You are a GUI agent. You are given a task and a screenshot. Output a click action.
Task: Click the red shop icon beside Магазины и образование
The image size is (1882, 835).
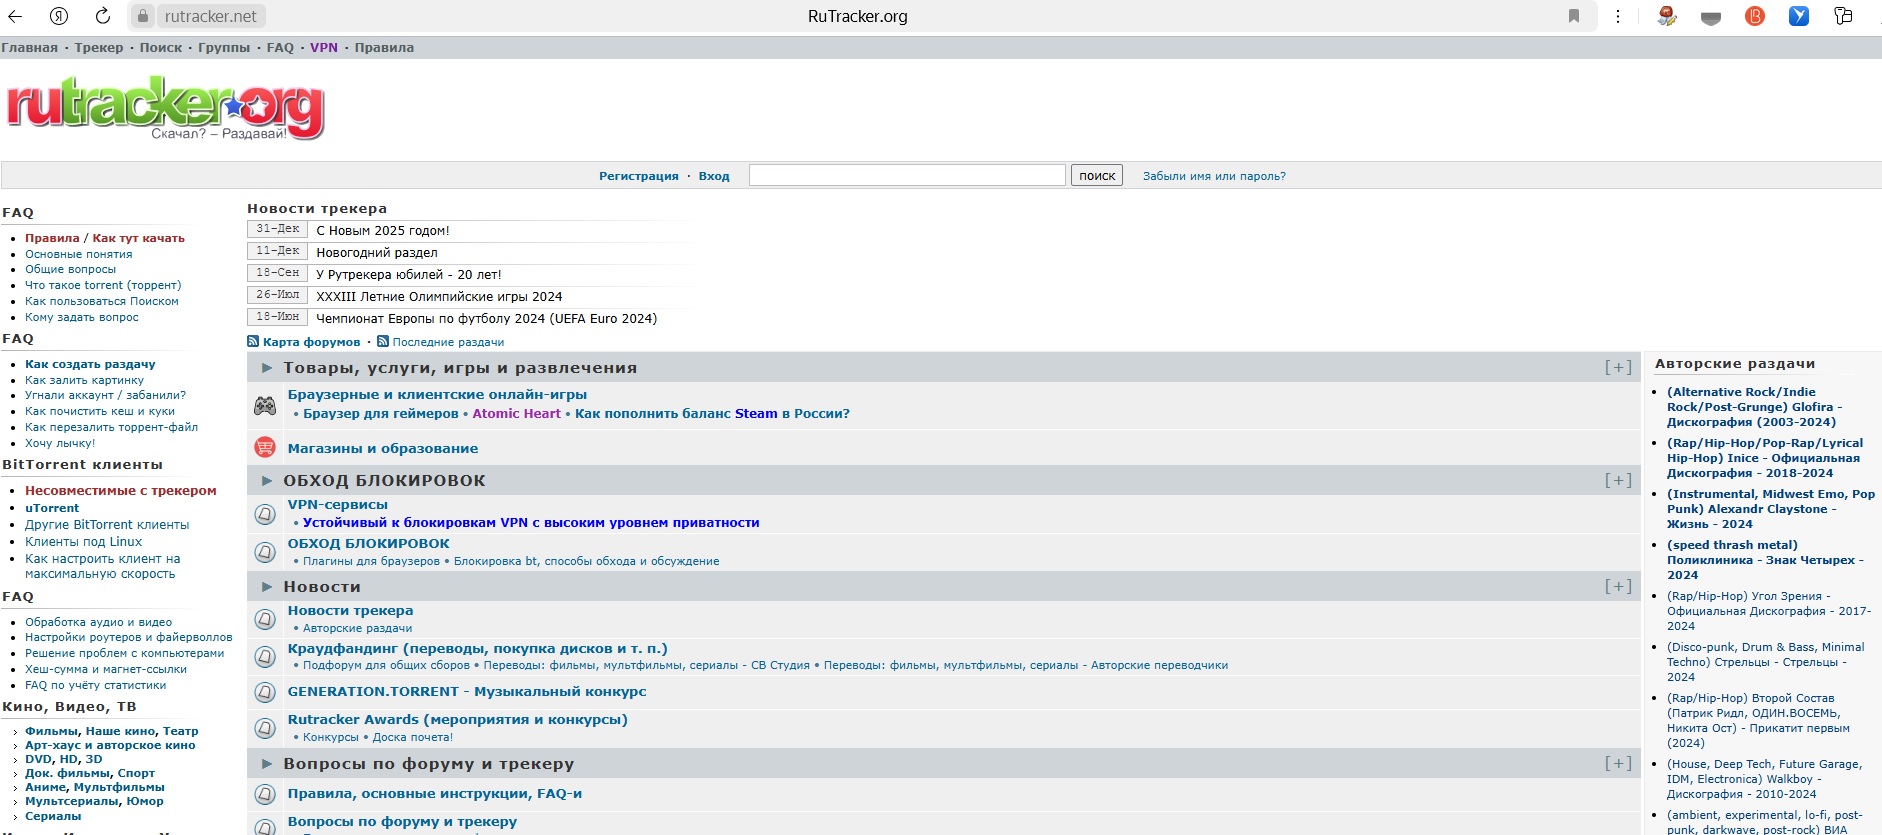265,447
